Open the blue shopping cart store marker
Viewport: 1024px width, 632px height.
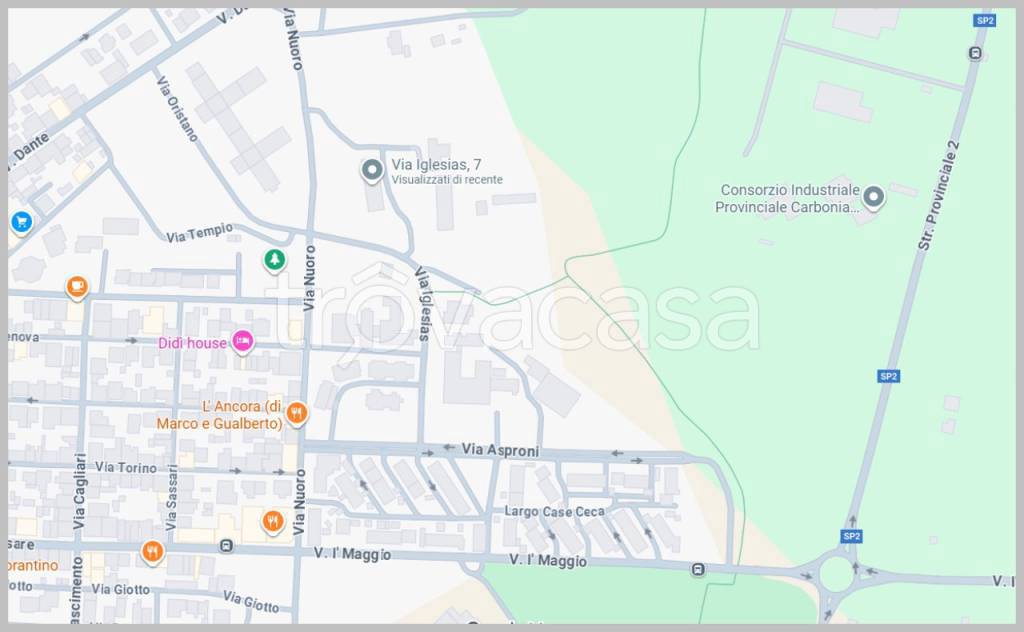(20, 222)
